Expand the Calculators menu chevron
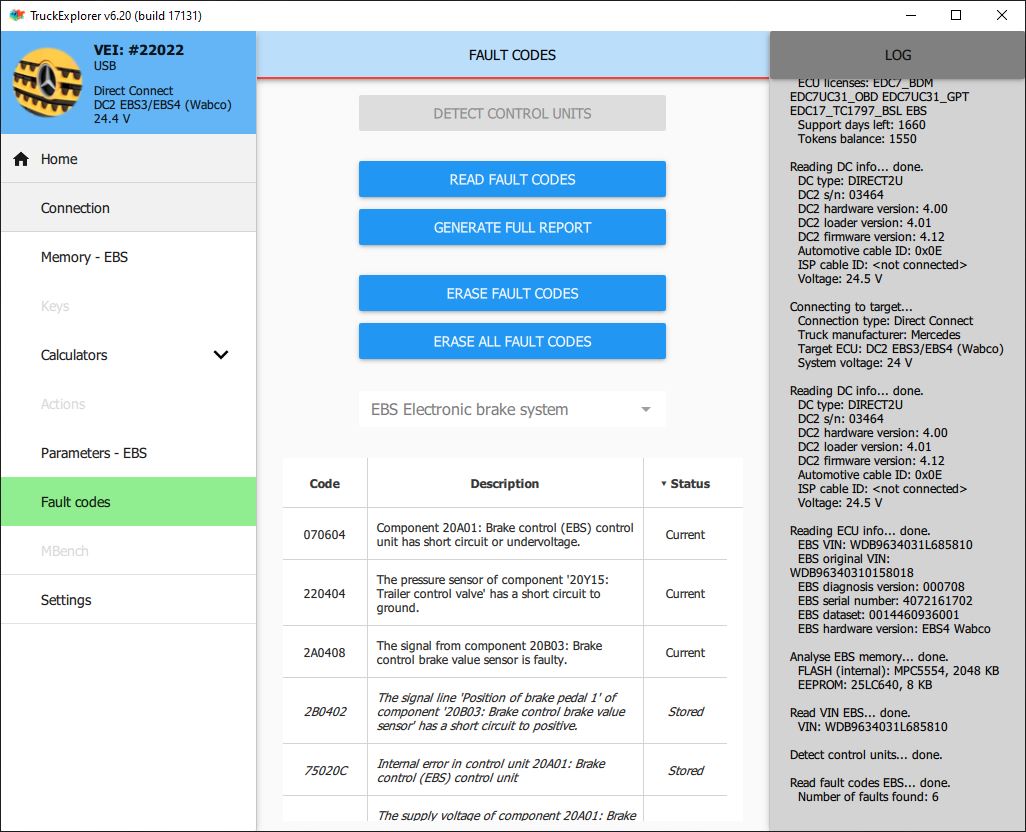 (x=221, y=355)
